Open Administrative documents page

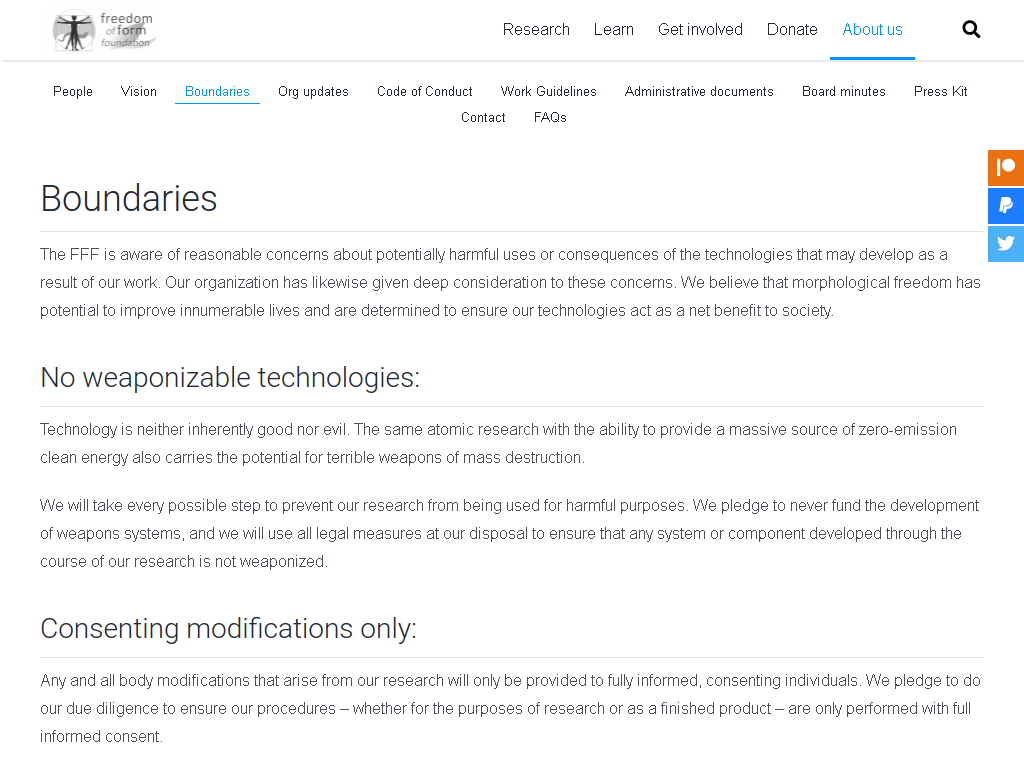(699, 91)
